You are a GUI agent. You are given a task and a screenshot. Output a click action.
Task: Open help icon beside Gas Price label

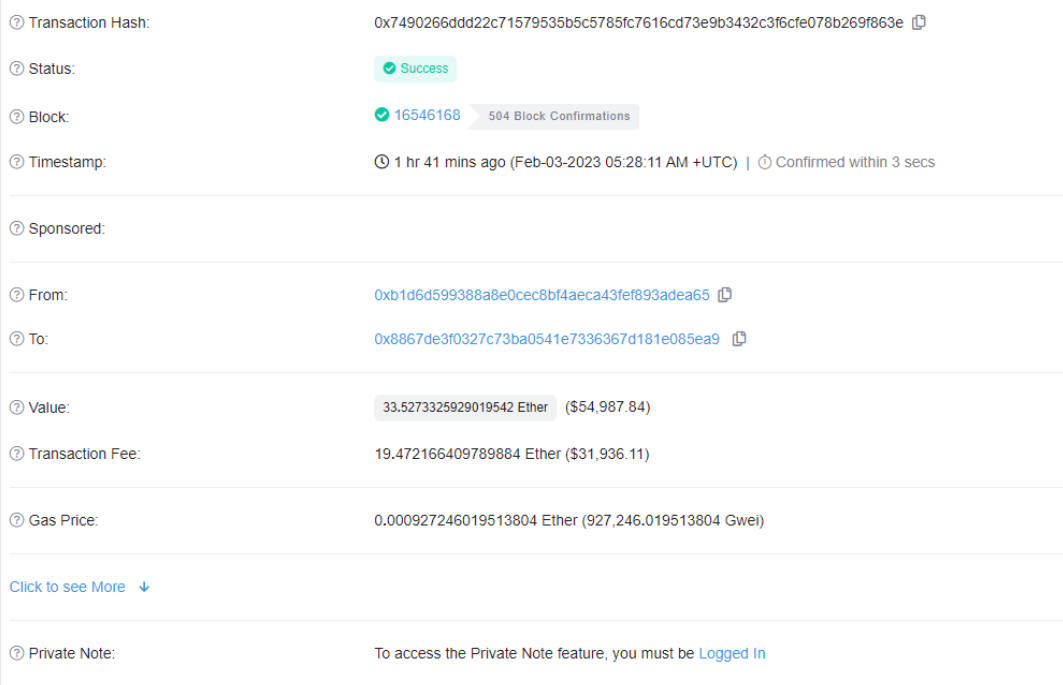click(x=17, y=520)
